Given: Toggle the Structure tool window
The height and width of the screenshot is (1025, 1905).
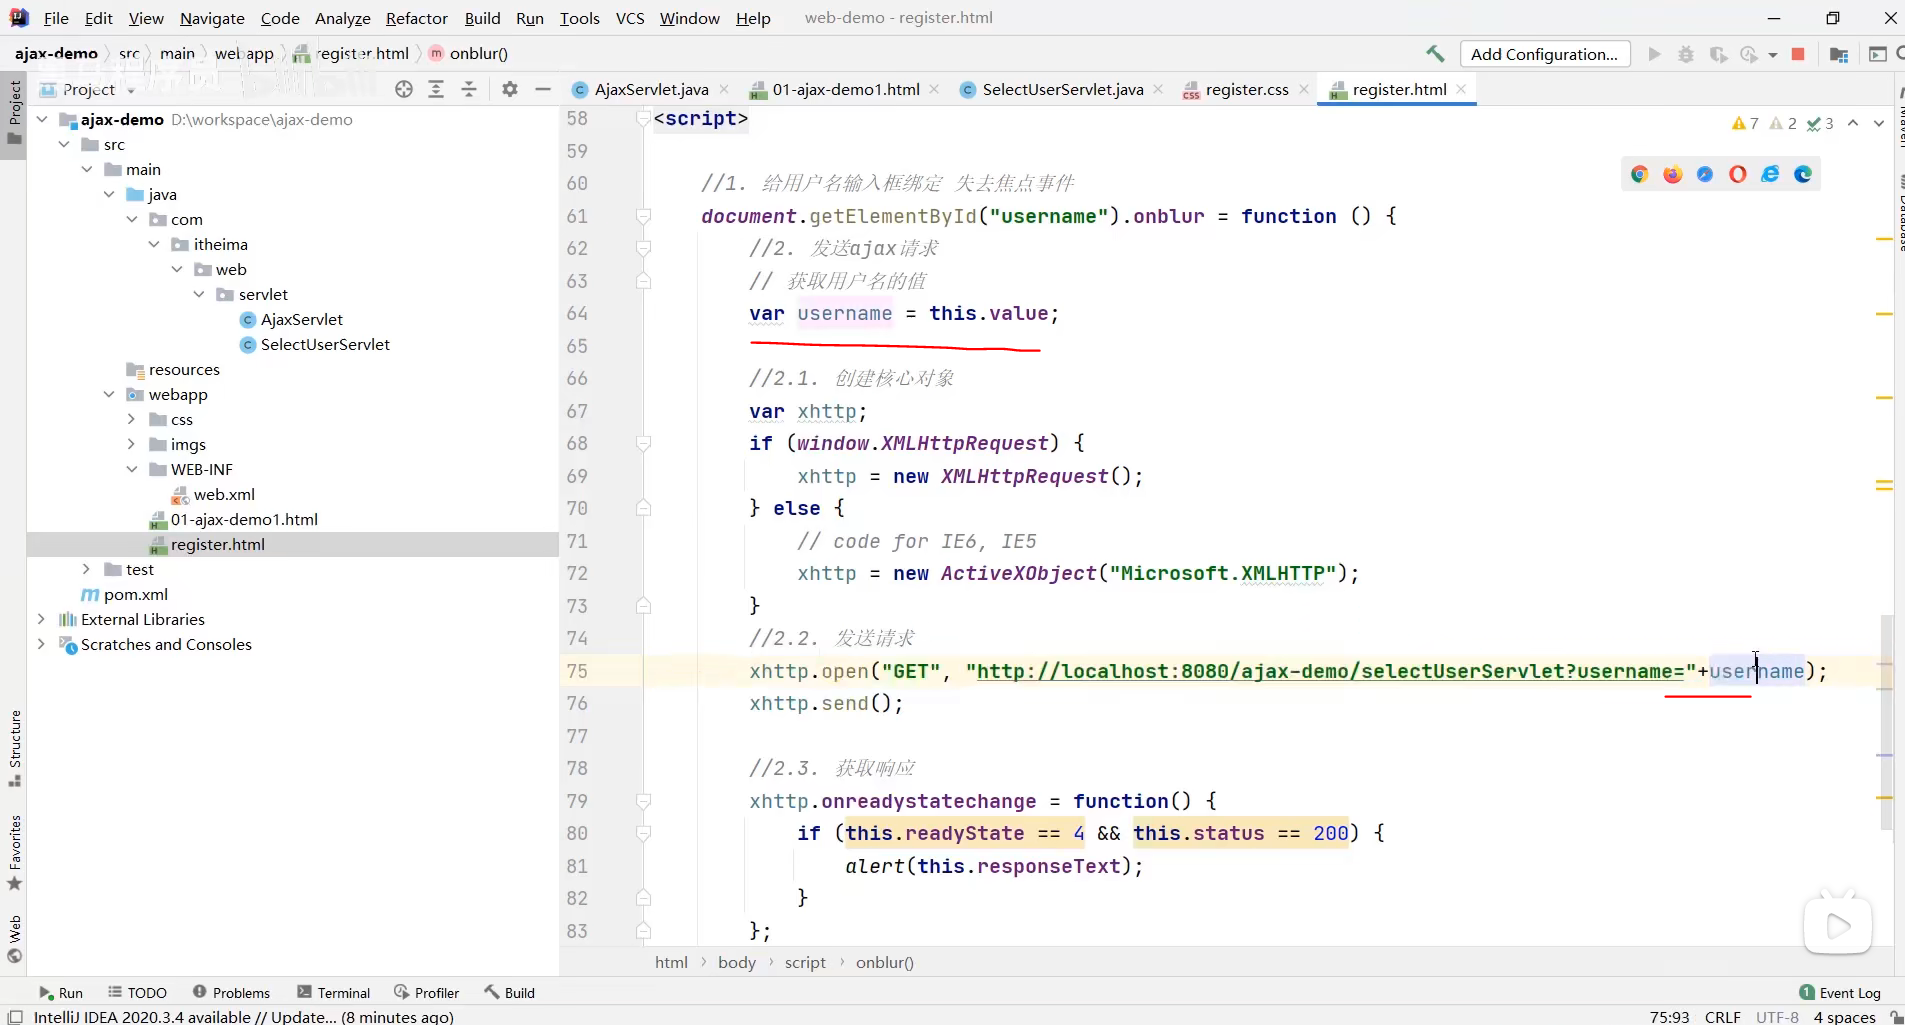Looking at the screenshot, I should tap(14, 747).
